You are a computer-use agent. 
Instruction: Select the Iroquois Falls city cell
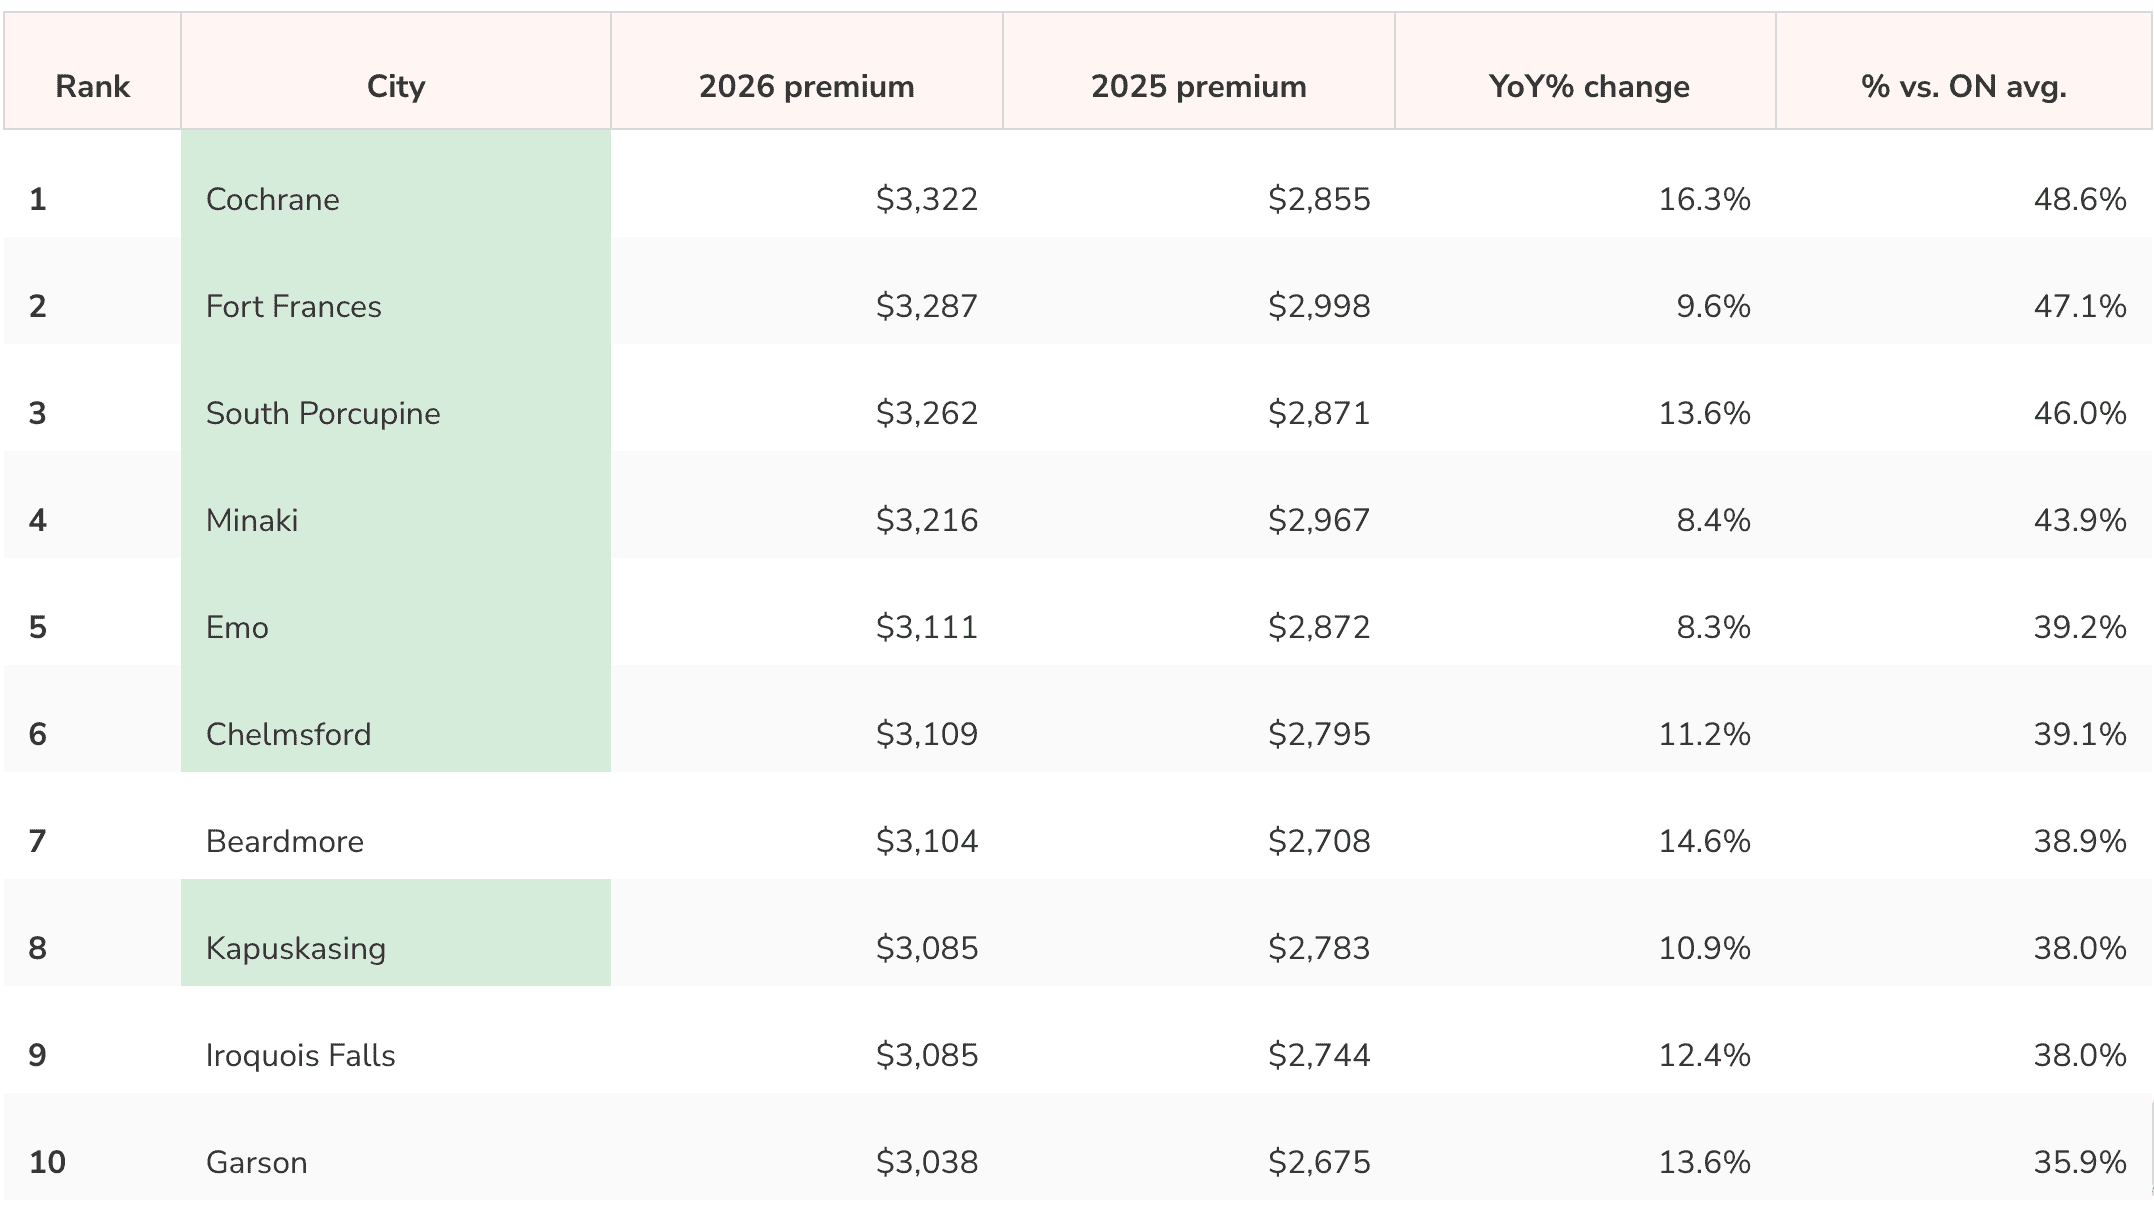(x=396, y=1040)
